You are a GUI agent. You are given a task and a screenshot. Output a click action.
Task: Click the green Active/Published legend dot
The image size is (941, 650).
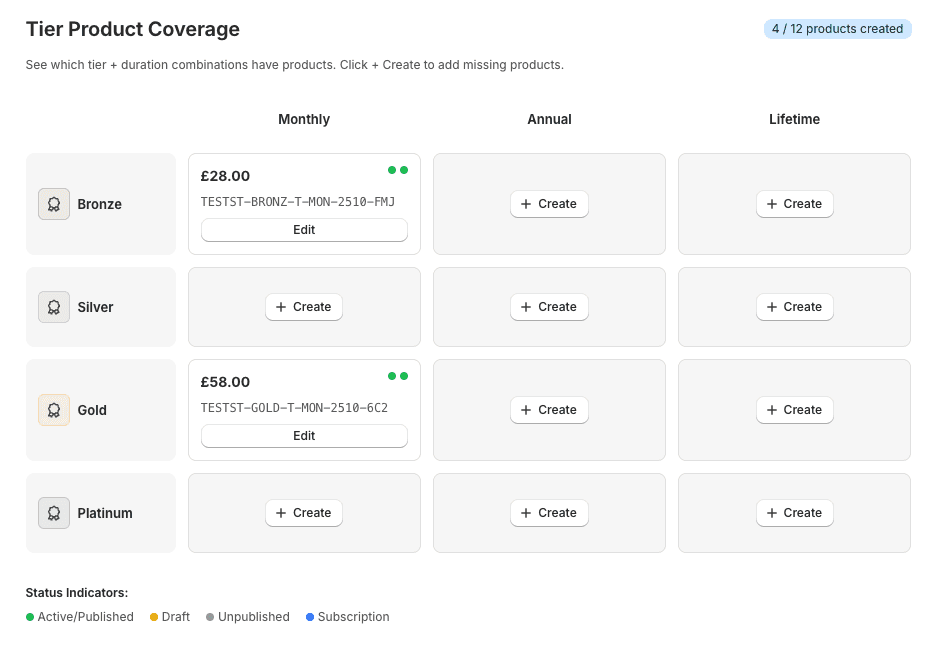pyautogui.click(x=30, y=617)
